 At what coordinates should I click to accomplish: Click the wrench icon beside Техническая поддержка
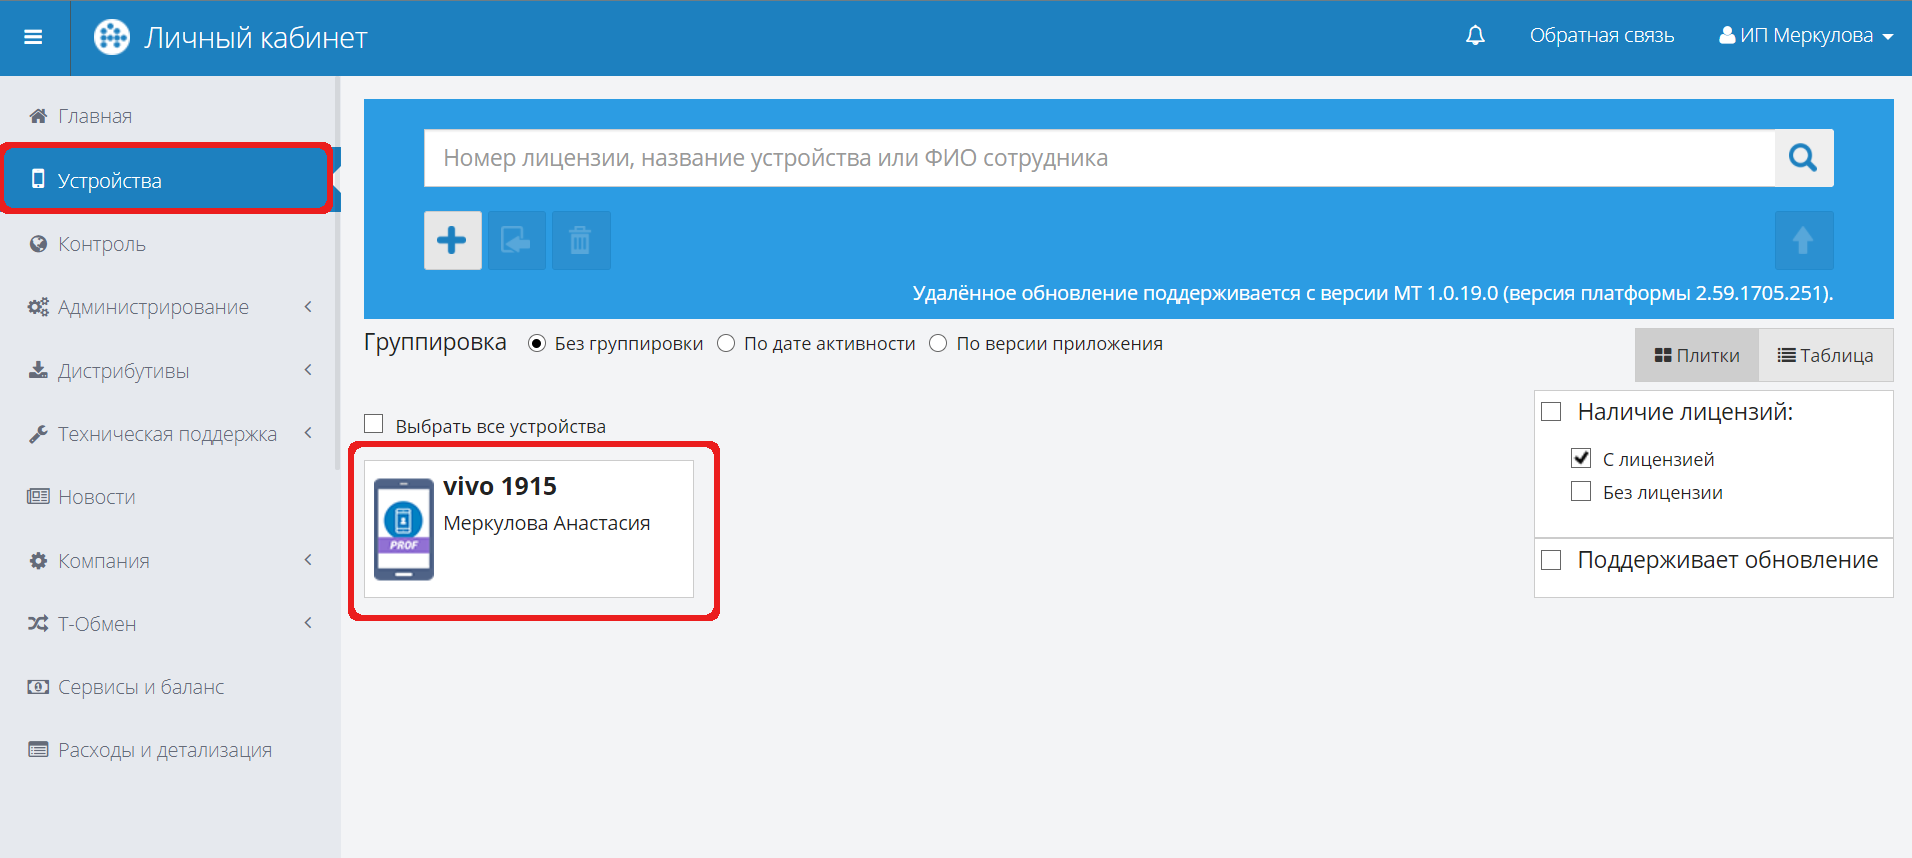[38, 434]
